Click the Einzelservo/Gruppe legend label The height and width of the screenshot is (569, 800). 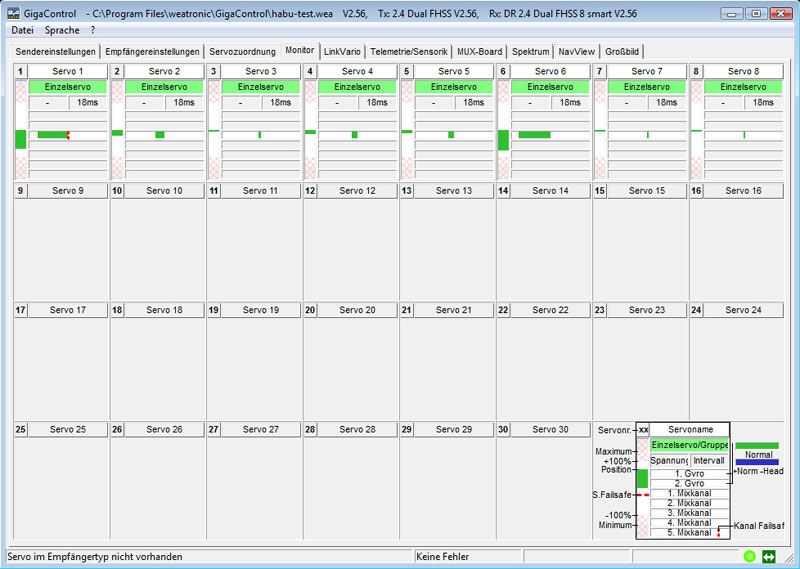pos(689,445)
